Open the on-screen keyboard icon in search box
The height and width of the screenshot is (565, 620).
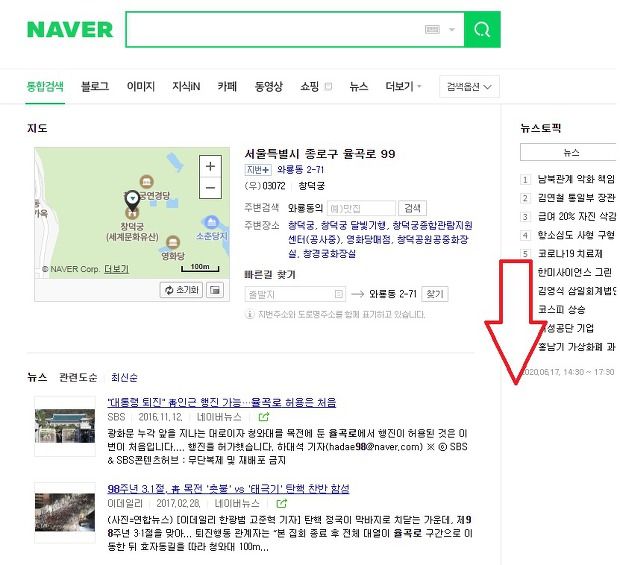tap(432, 29)
